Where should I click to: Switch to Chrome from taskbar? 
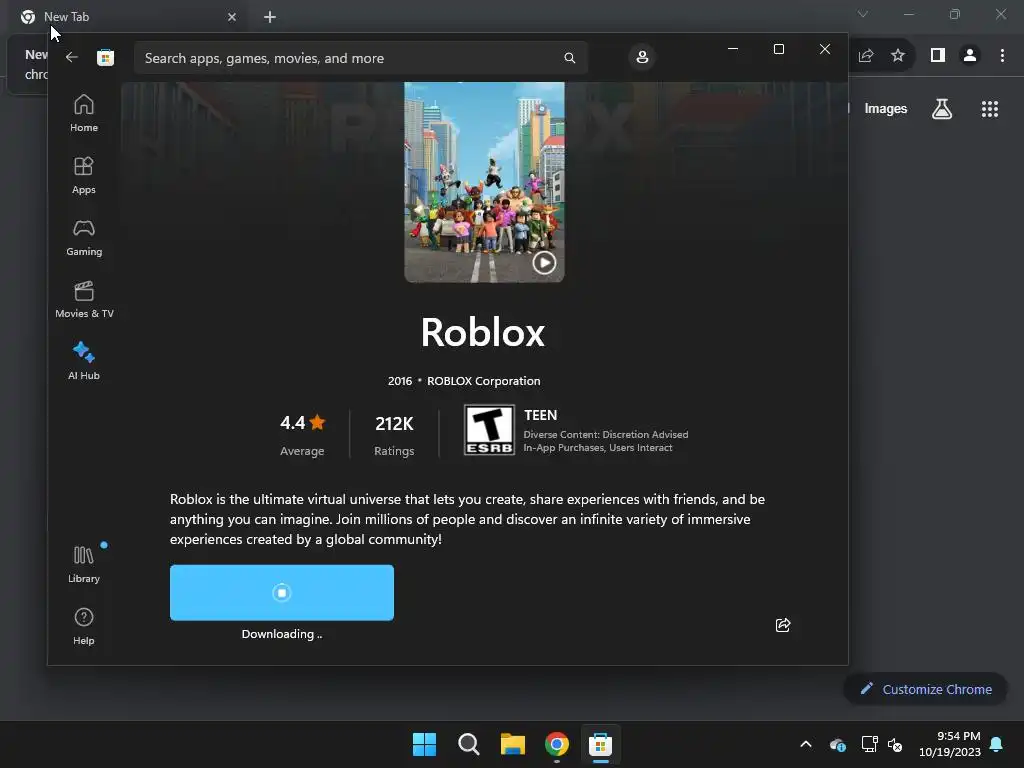click(x=556, y=744)
